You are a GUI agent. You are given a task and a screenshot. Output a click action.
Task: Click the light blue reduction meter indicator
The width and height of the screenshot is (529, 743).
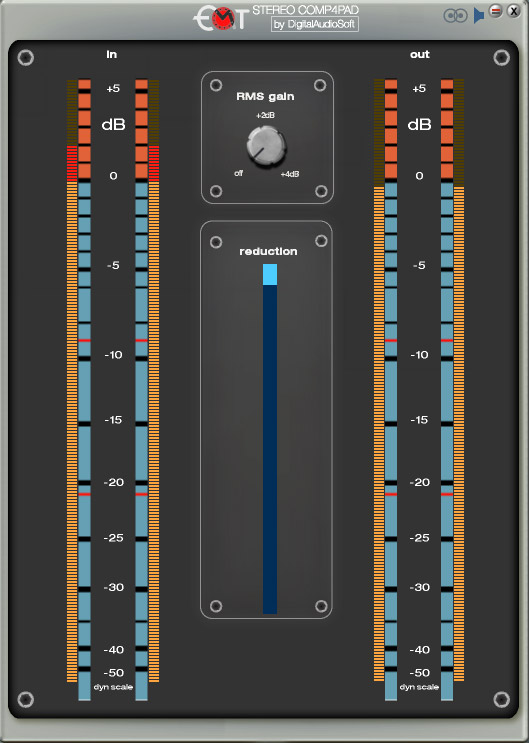click(x=270, y=274)
